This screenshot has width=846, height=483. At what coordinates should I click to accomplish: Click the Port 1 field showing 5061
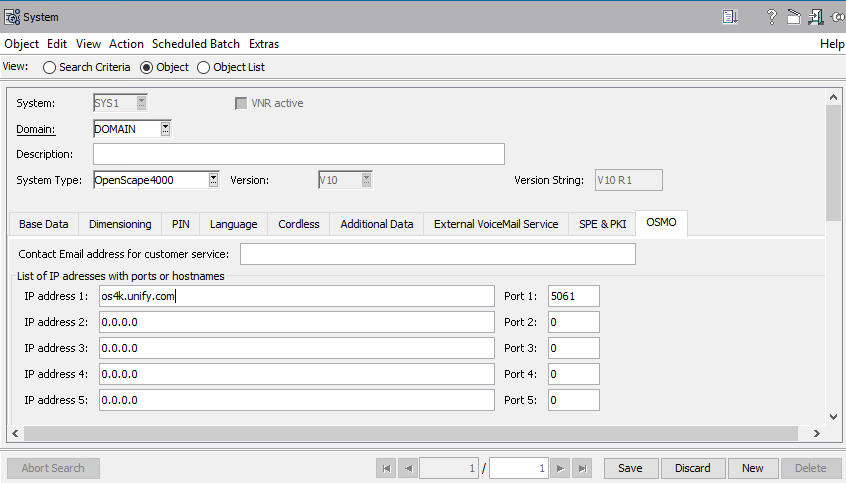[574, 296]
